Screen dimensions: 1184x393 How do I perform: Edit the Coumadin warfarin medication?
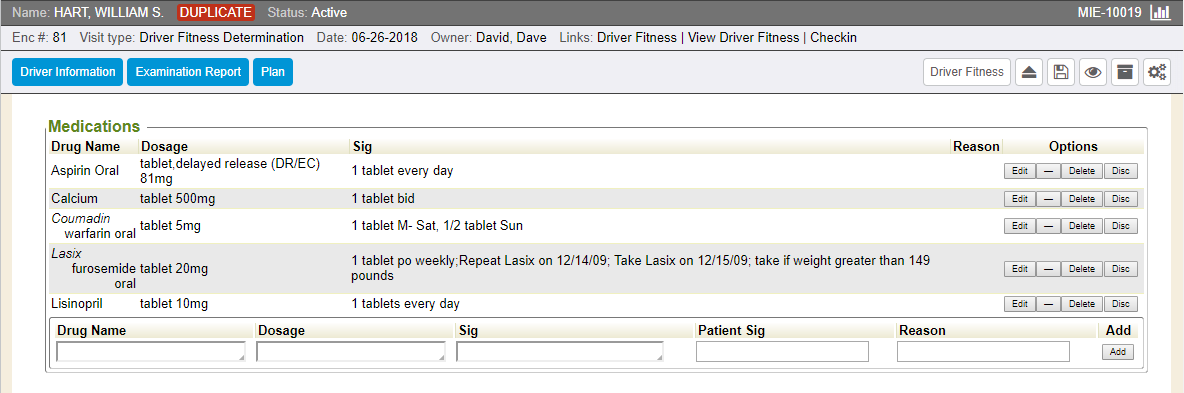(1019, 226)
